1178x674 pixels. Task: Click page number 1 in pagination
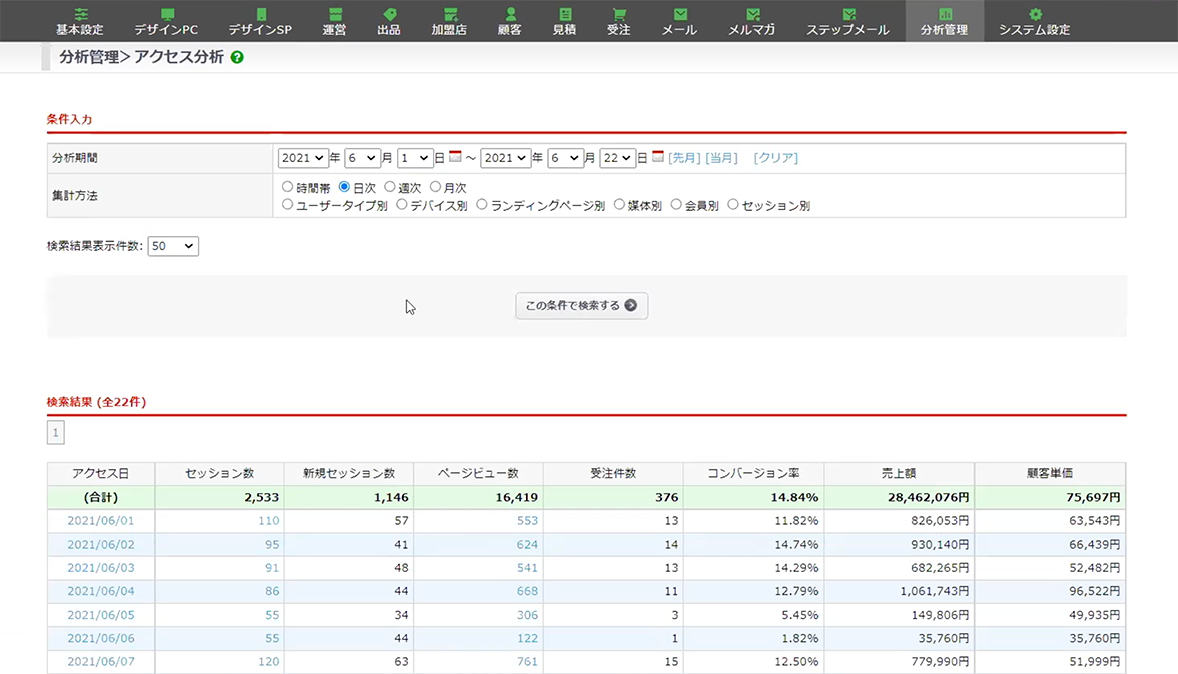[x=56, y=433]
